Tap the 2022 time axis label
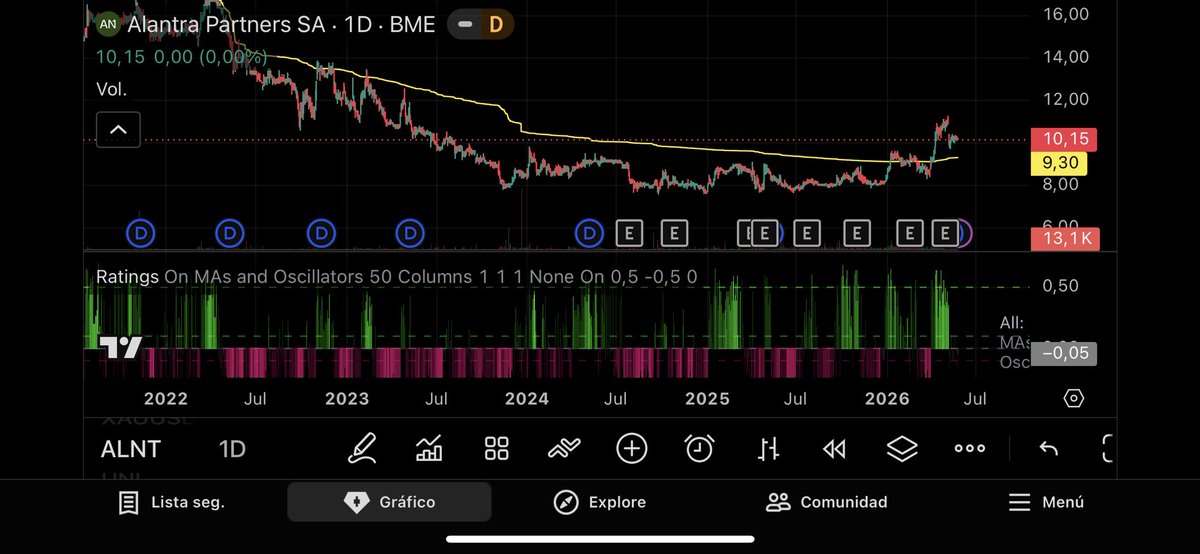Image resolution: width=1200 pixels, height=554 pixels. (166, 398)
